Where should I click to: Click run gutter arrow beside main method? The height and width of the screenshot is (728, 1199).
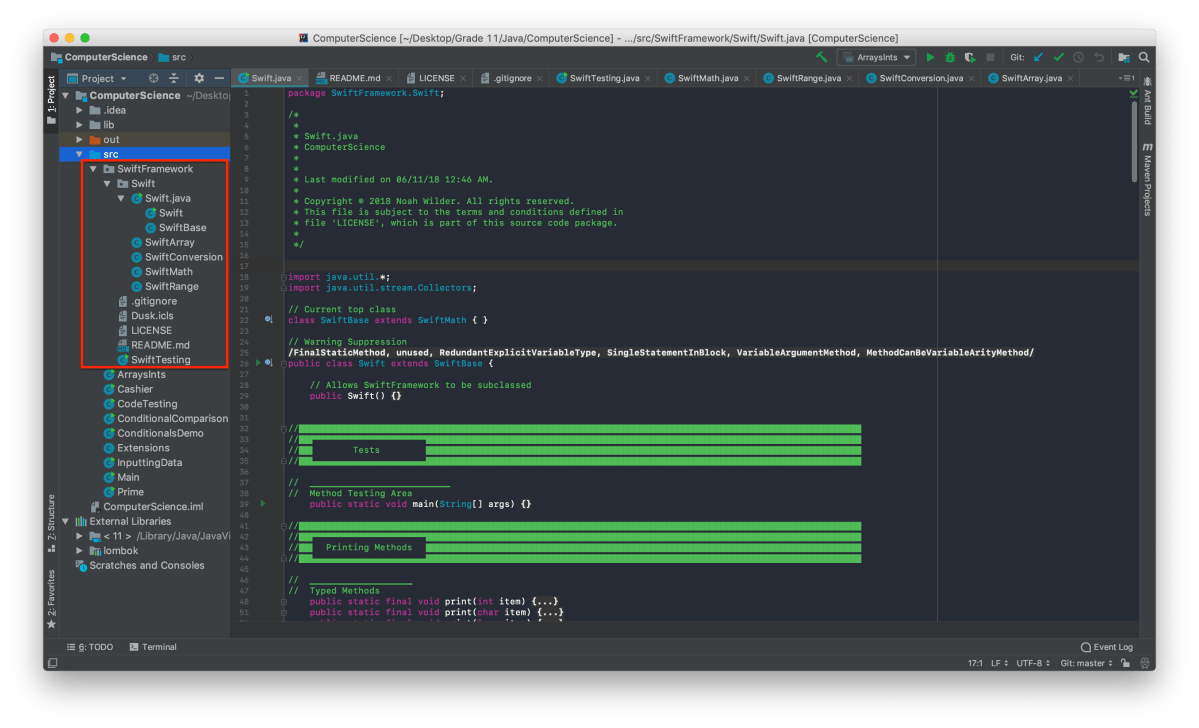(x=263, y=503)
